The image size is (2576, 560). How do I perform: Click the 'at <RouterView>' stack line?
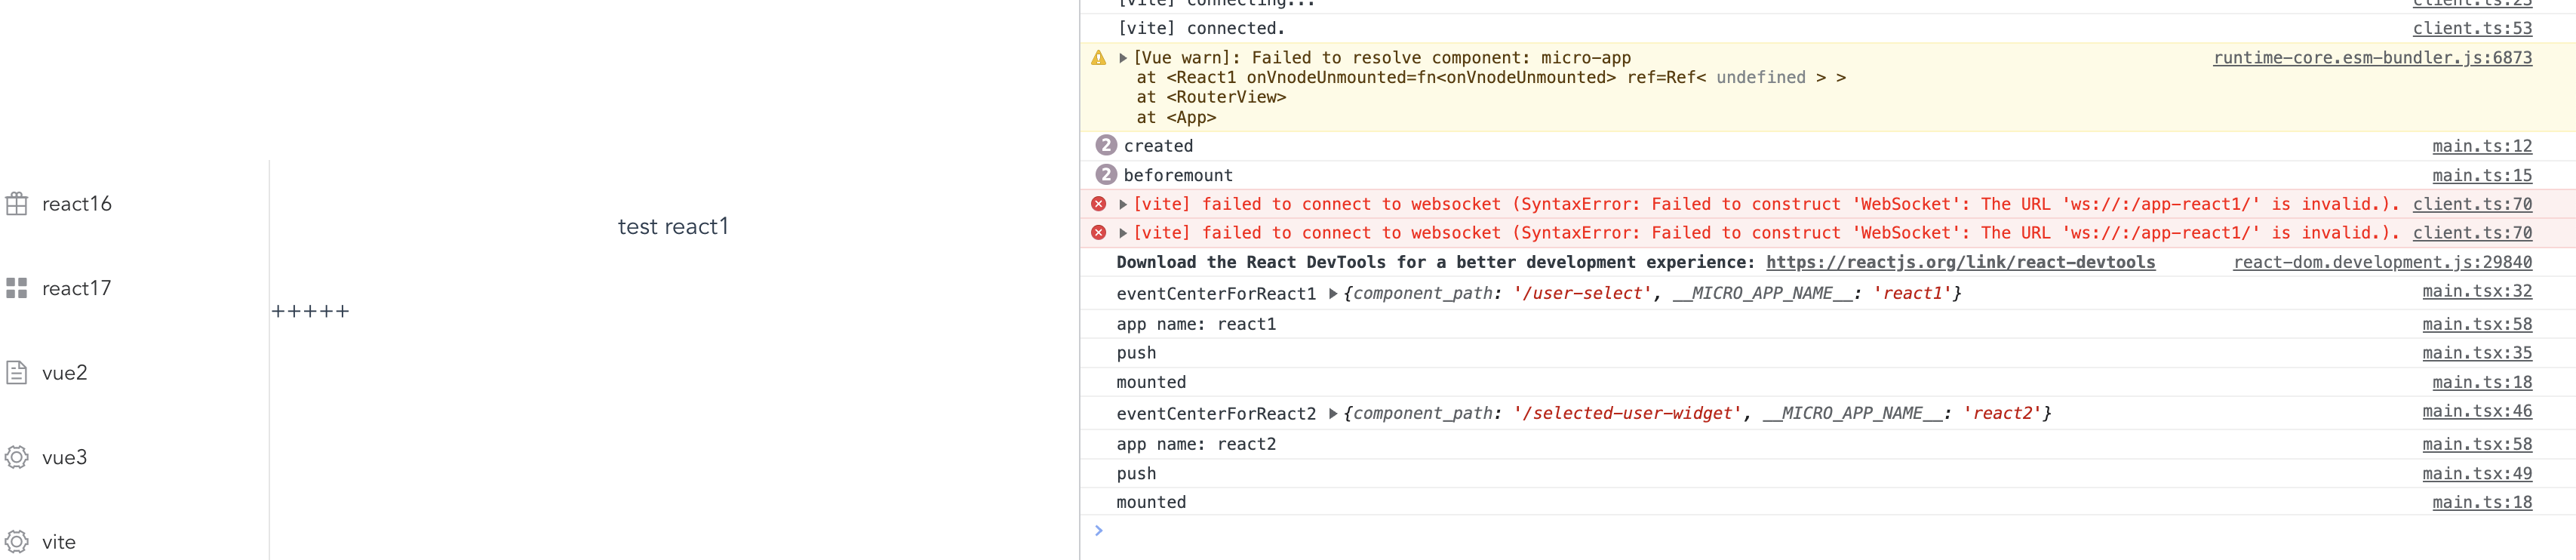[x=1211, y=97]
